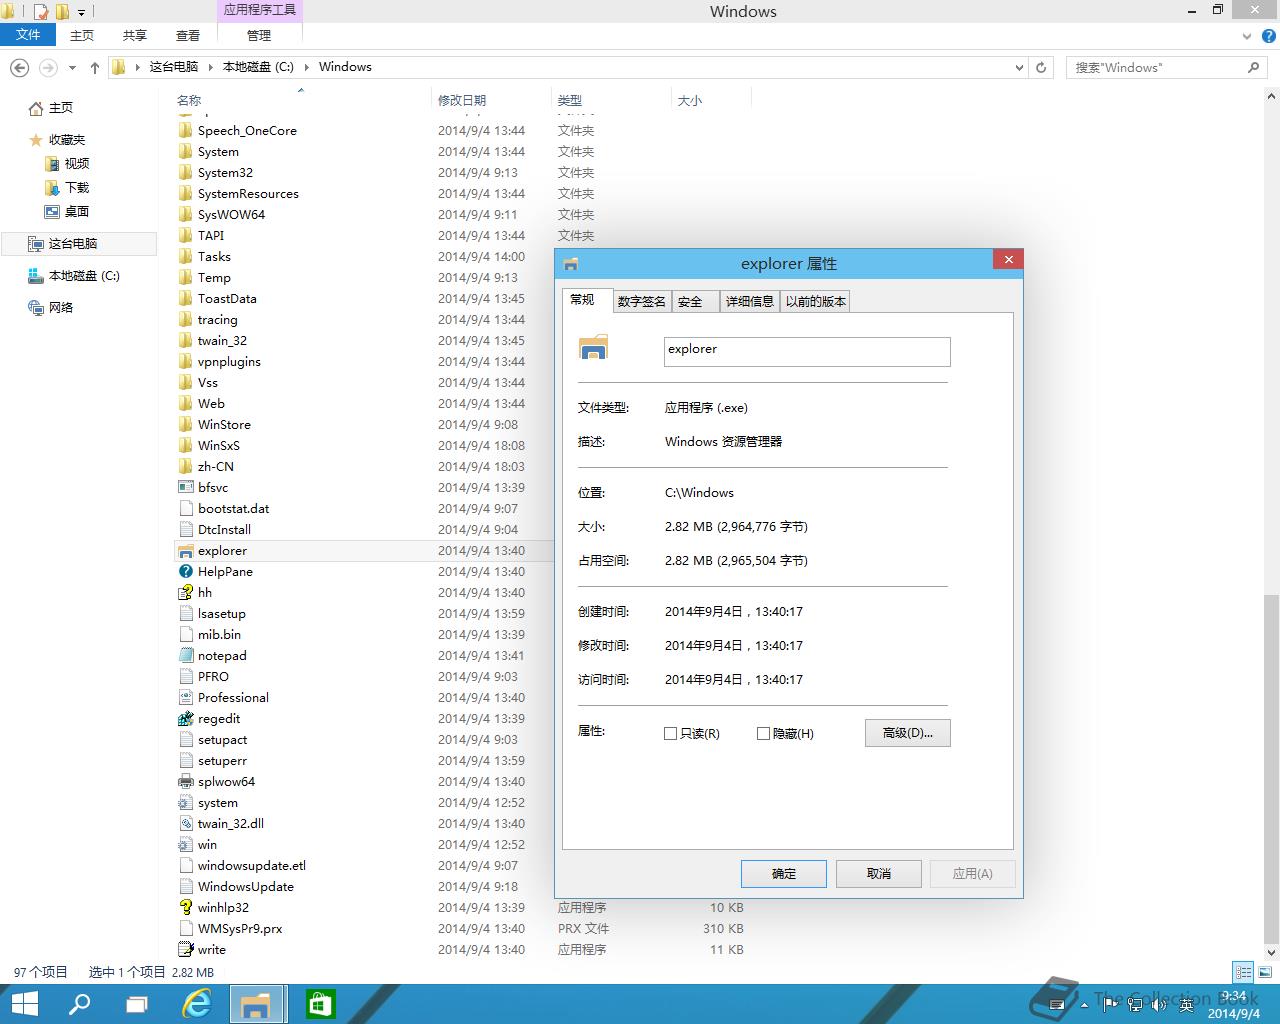Open the Start menu Windows logo
1280x1024 pixels.
tap(24, 1004)
